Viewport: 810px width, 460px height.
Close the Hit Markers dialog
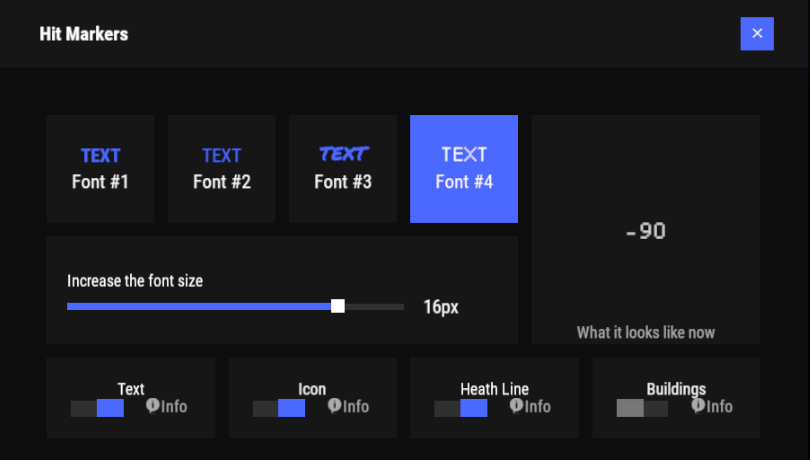pyautogui.click(x=757, y=33)
